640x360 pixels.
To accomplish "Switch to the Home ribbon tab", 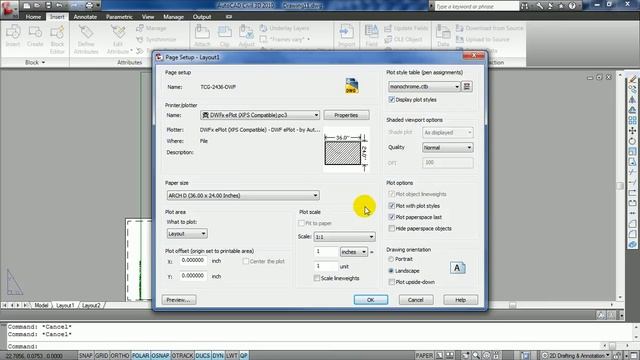I will [33, 17].
